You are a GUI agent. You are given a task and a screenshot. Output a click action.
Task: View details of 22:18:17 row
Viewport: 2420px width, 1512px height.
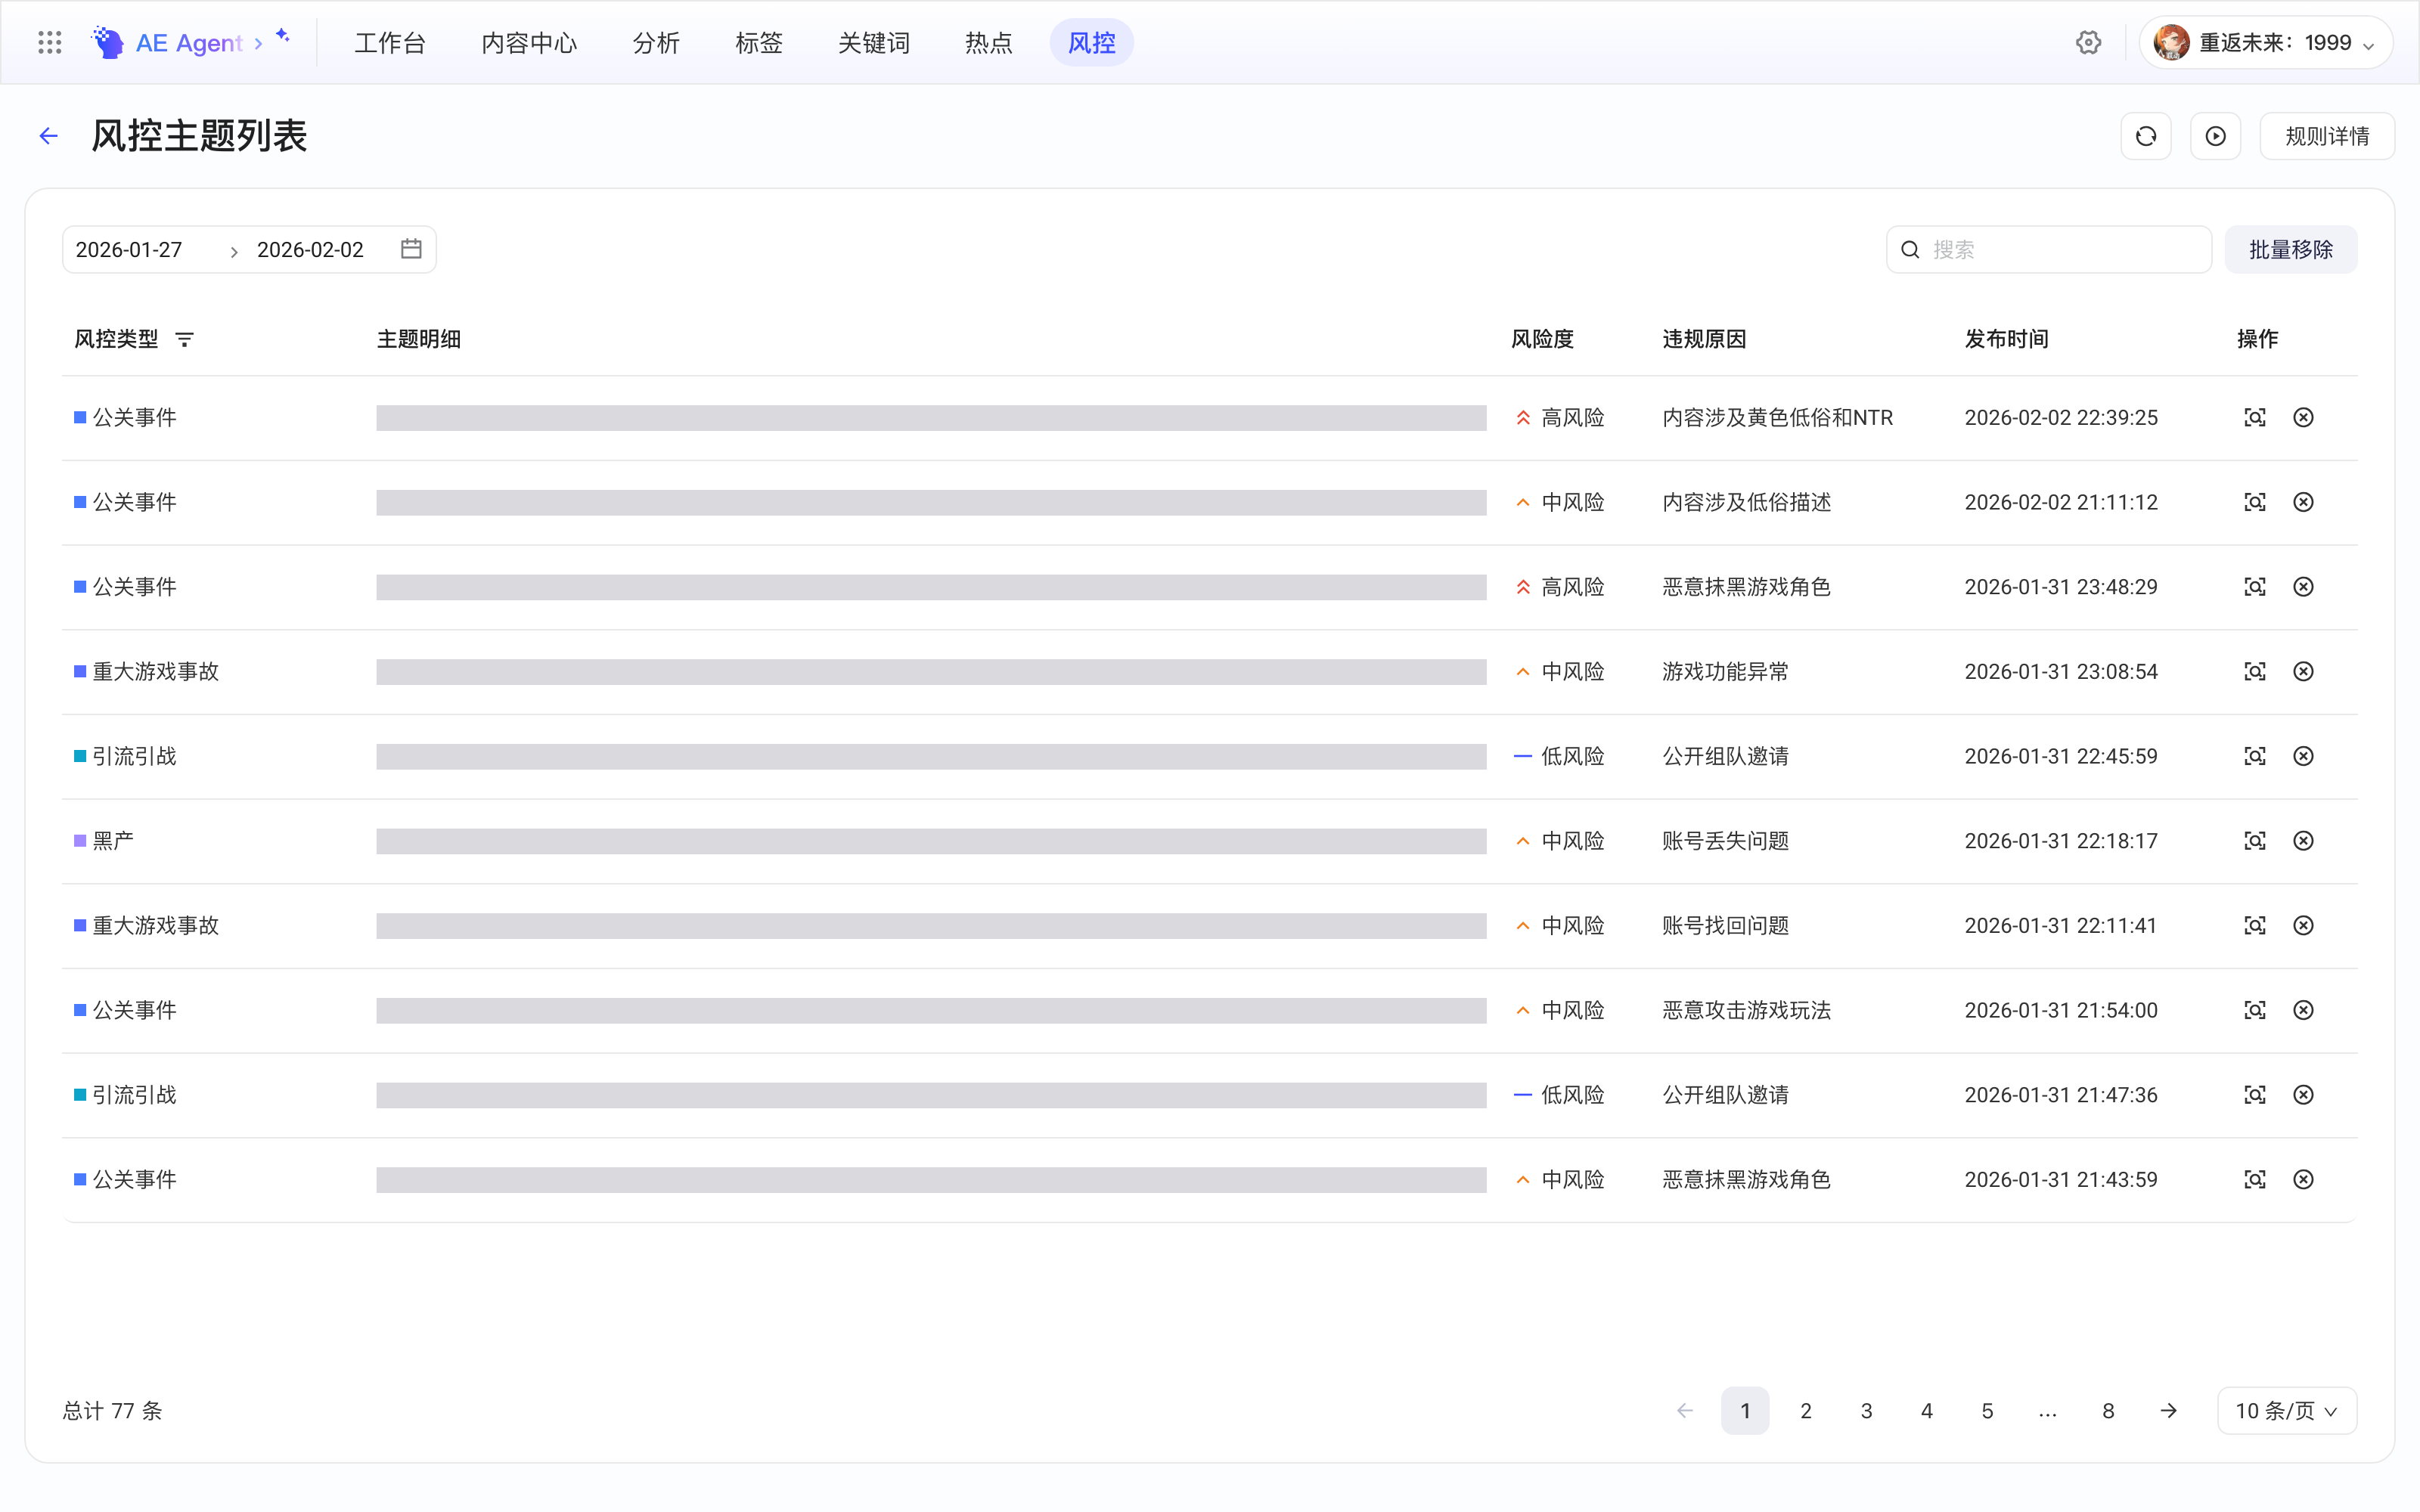[2255, 841]
